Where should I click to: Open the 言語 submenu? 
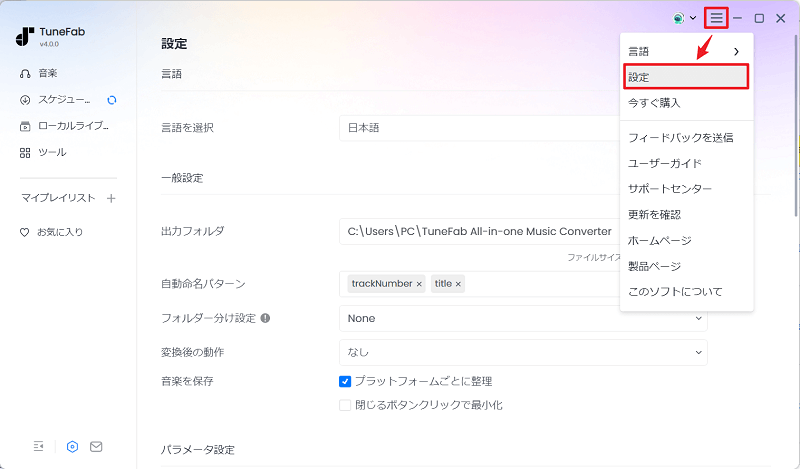click(x=686, y=51)
